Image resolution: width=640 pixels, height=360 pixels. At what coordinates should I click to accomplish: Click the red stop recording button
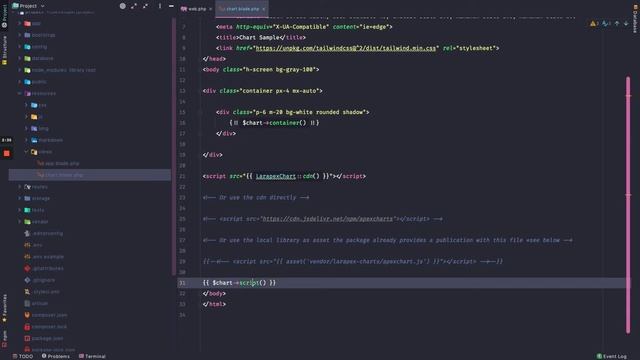(7, 153)
